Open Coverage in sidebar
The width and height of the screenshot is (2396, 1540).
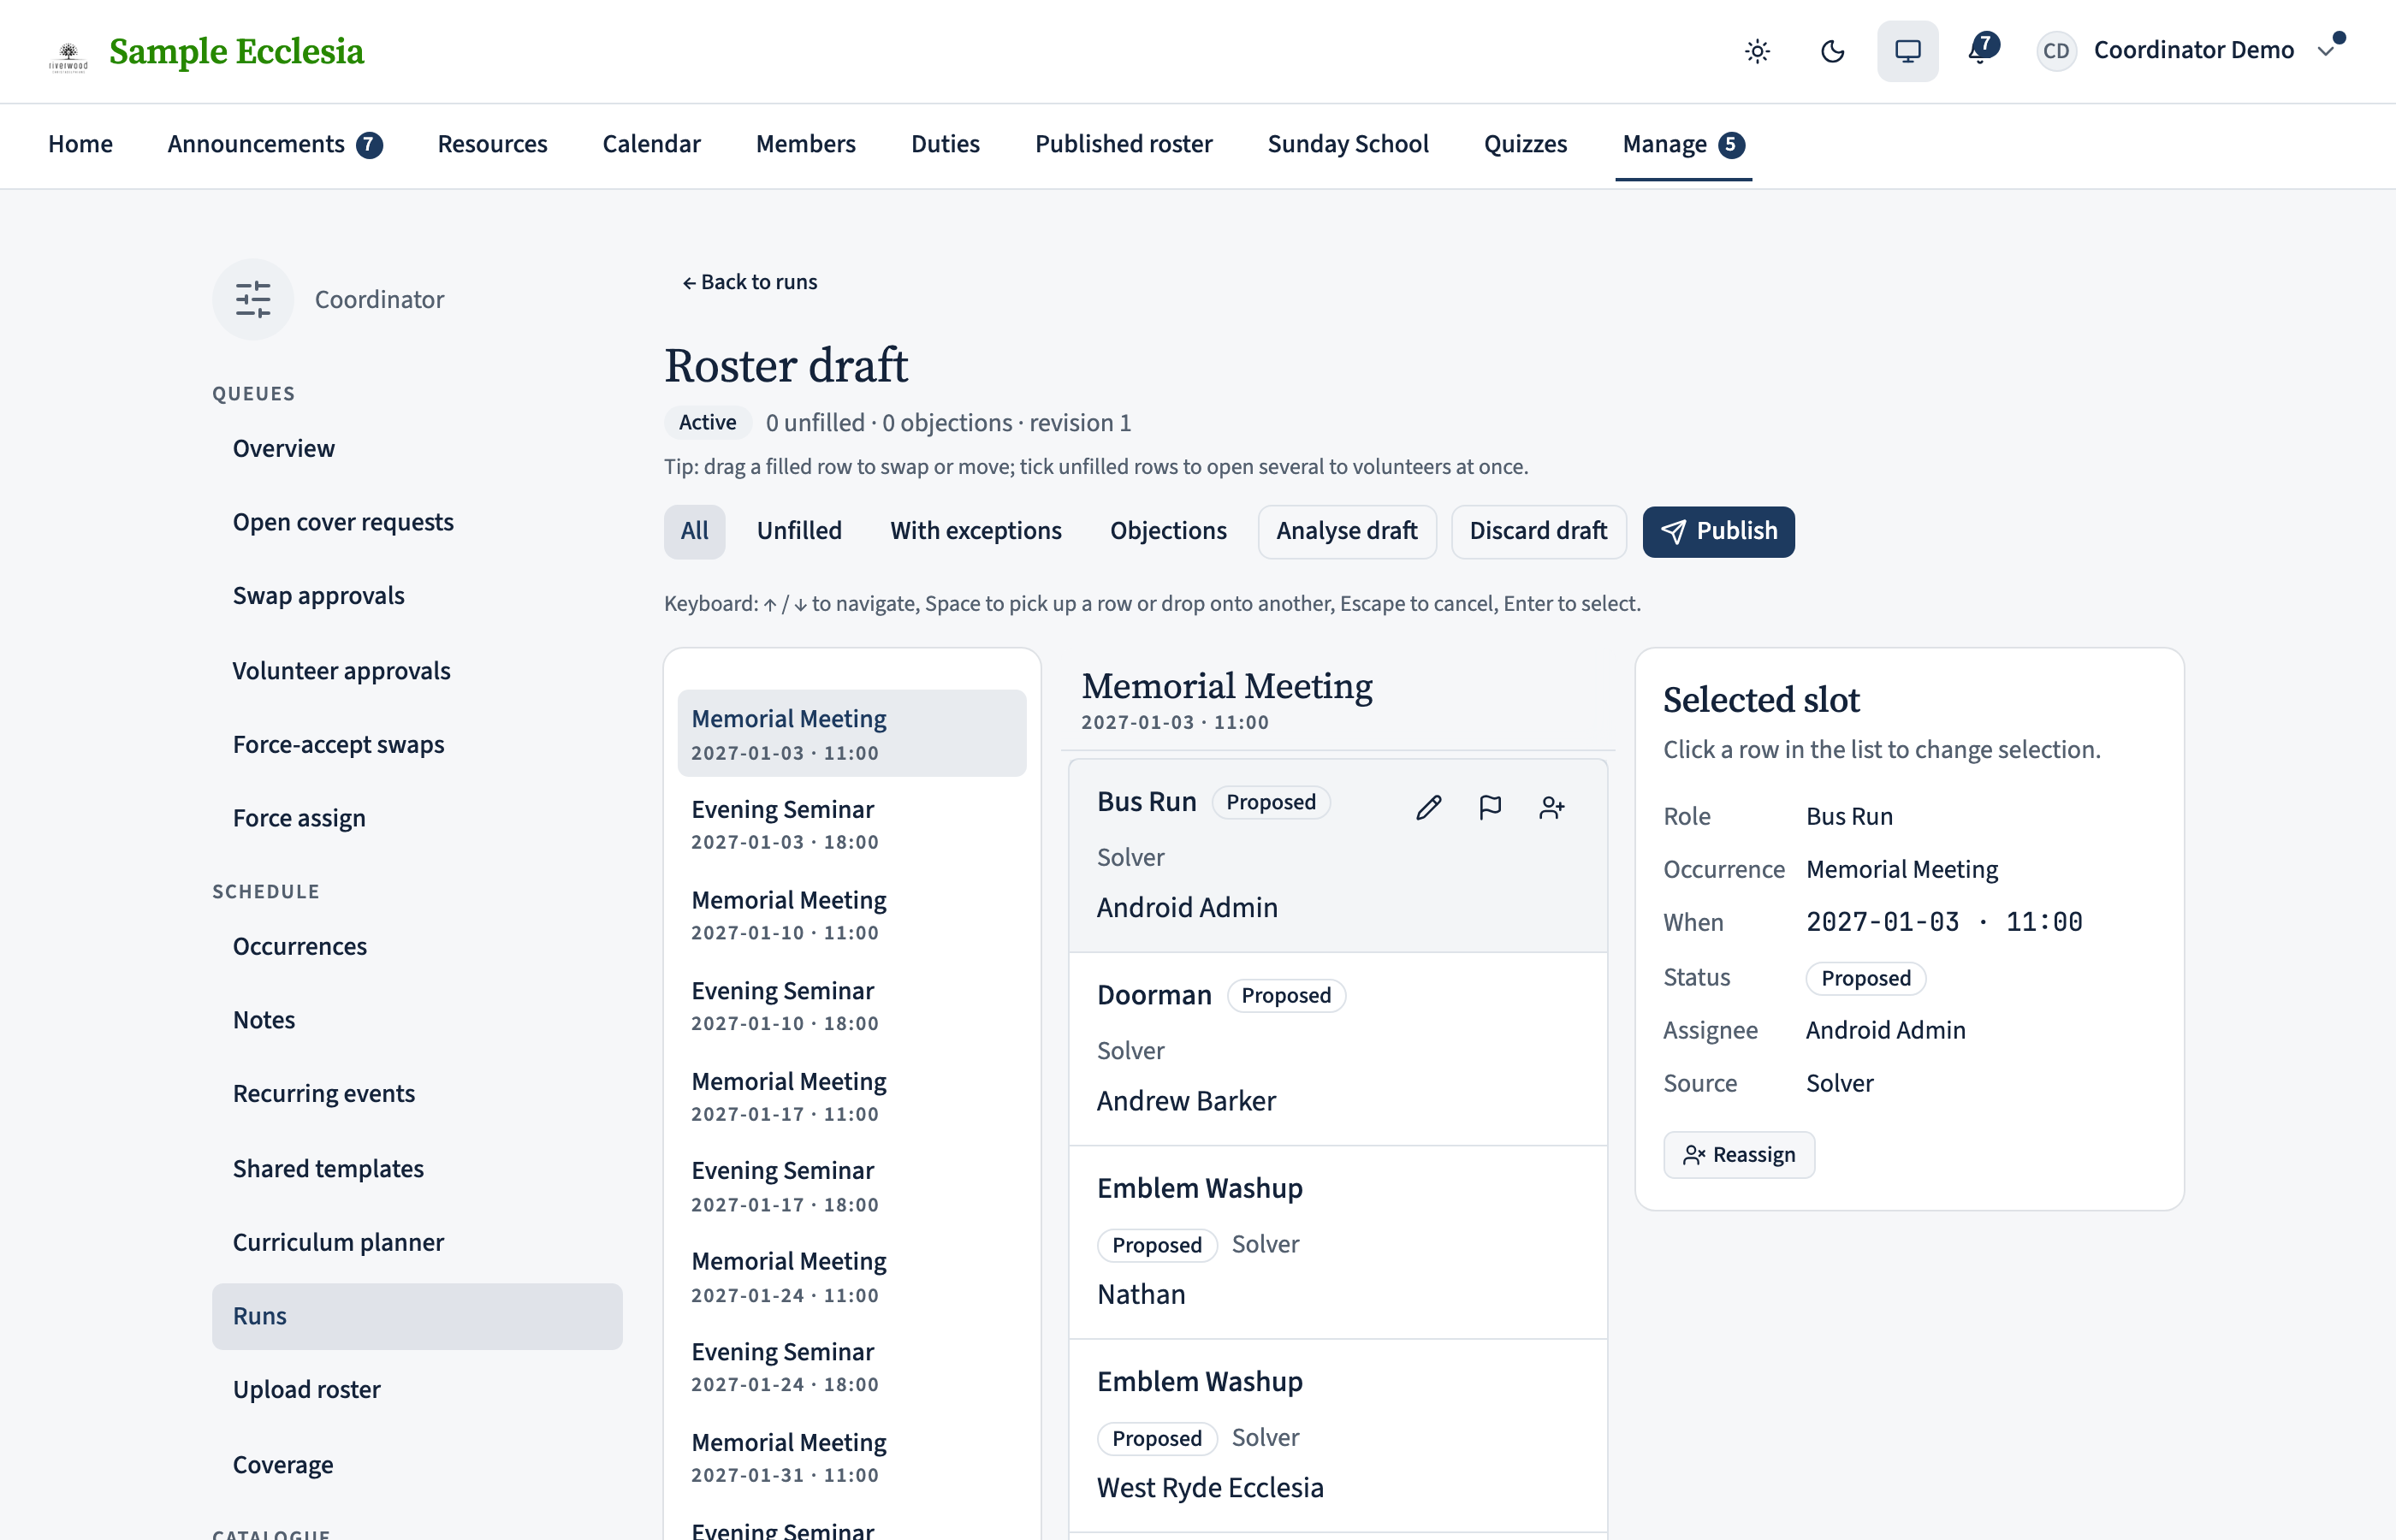417,1465
